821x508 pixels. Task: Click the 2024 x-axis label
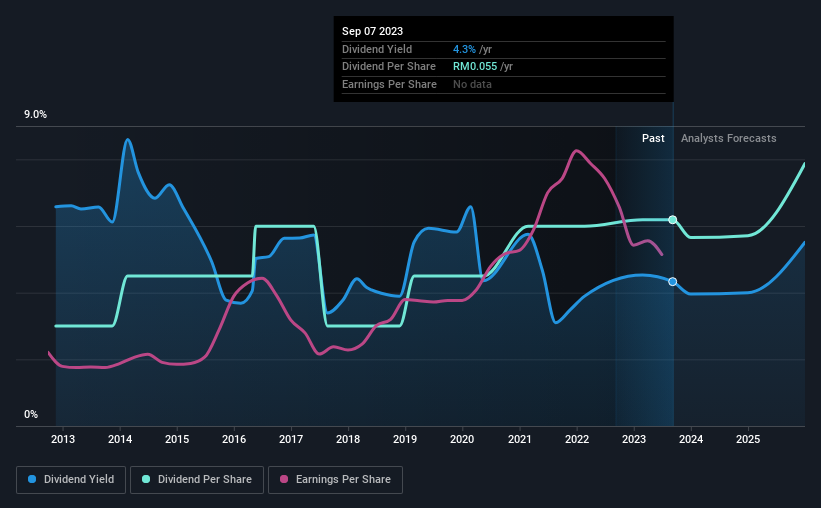coord(691,439)
